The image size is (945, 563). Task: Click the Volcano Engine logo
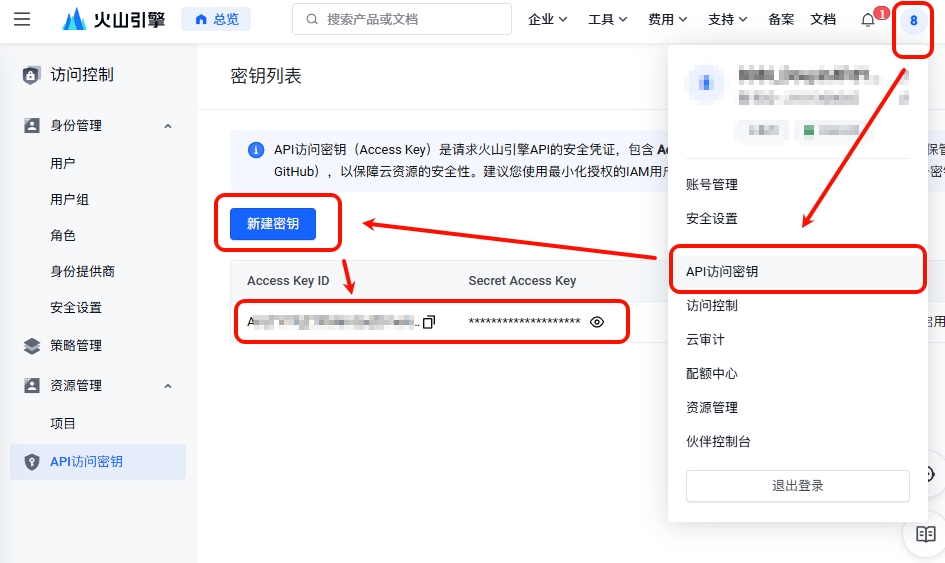(x=114, y=19)
